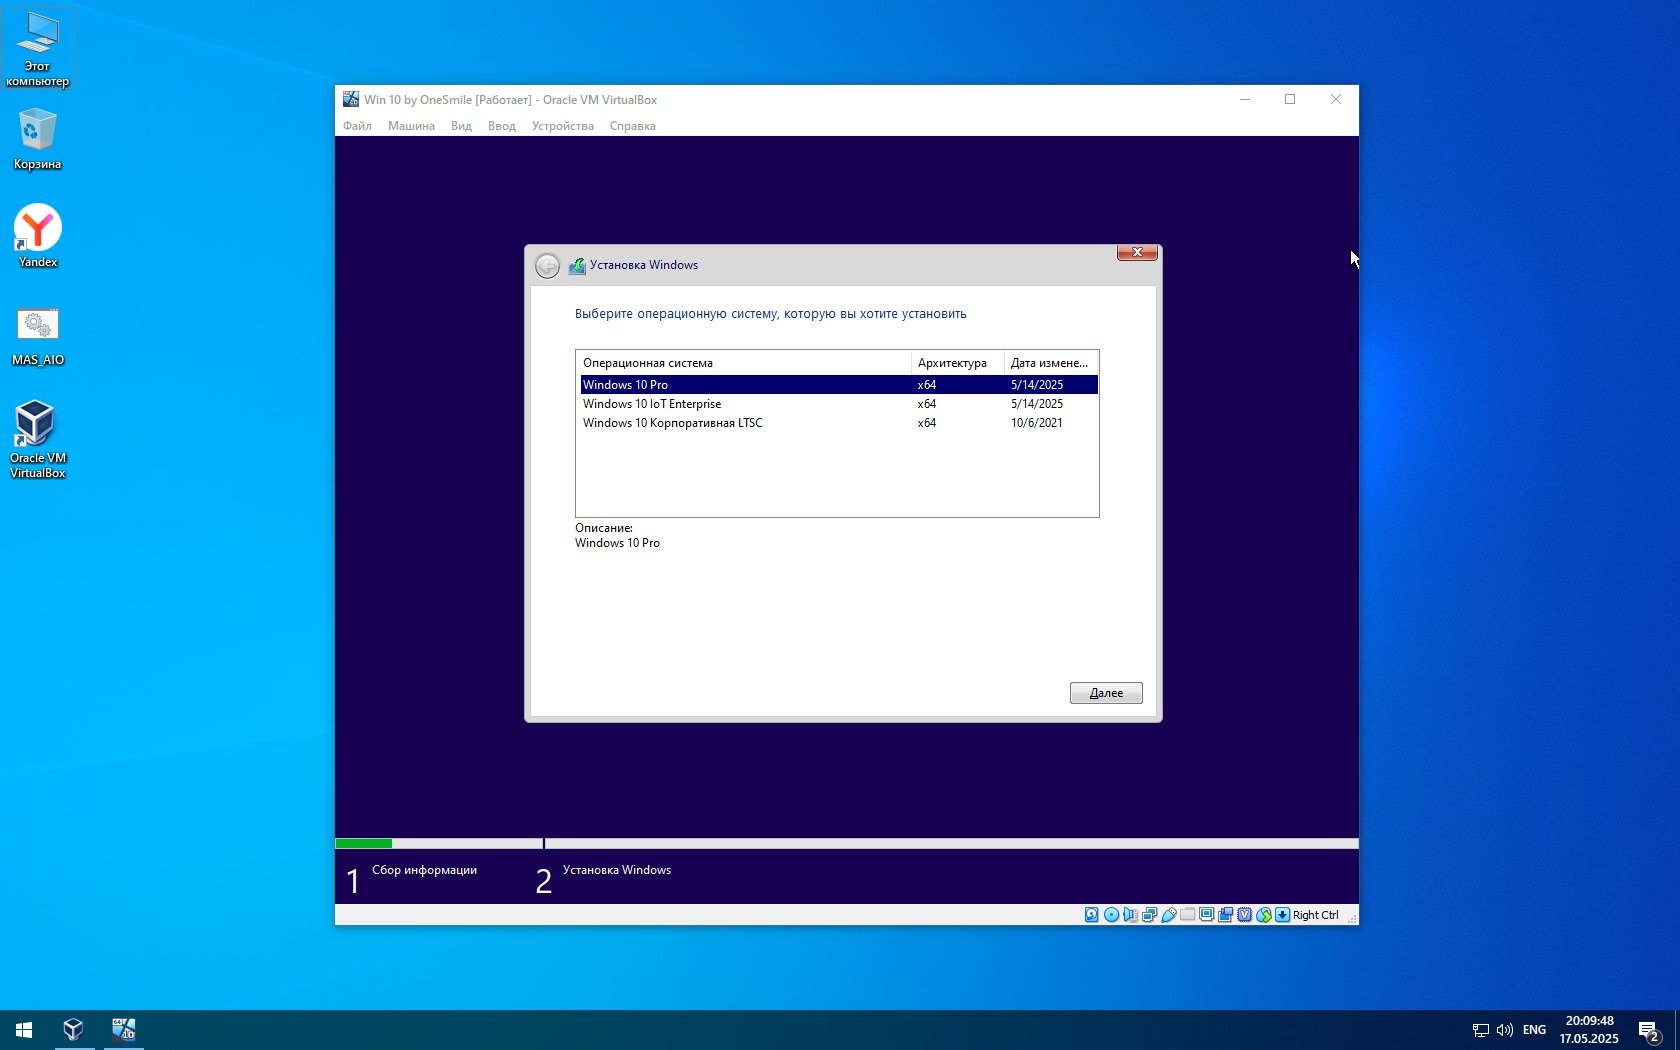Viewport: 1680px width, 1050px height.
Task: Click the back arrow in the setup dialog
Action: tap(547, 266)
